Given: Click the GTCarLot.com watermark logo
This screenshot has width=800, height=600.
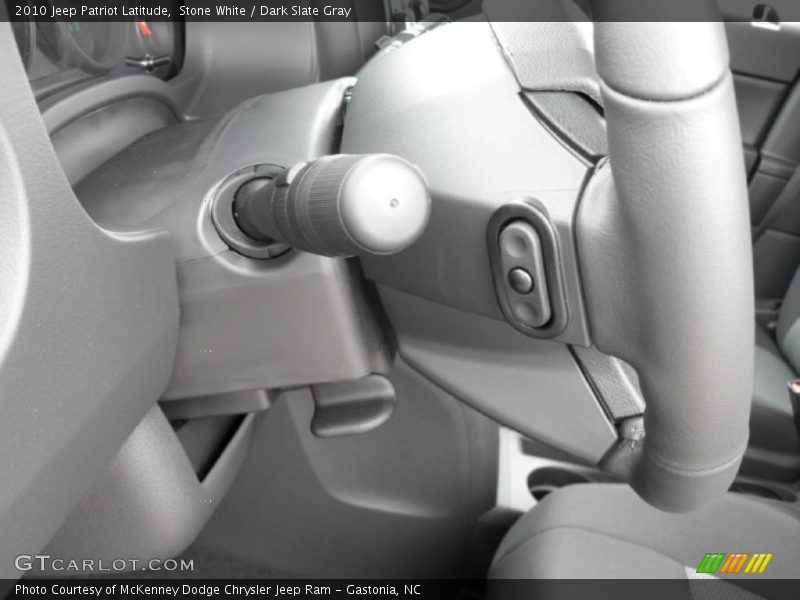Looking at the screenshot, I should (x=104, y=564).
